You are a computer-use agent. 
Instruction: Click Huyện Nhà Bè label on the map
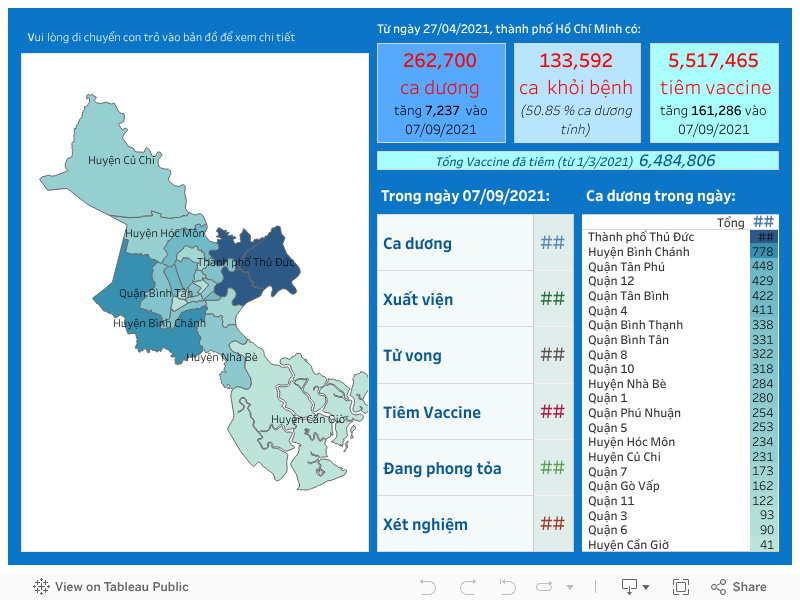[221, 357]
